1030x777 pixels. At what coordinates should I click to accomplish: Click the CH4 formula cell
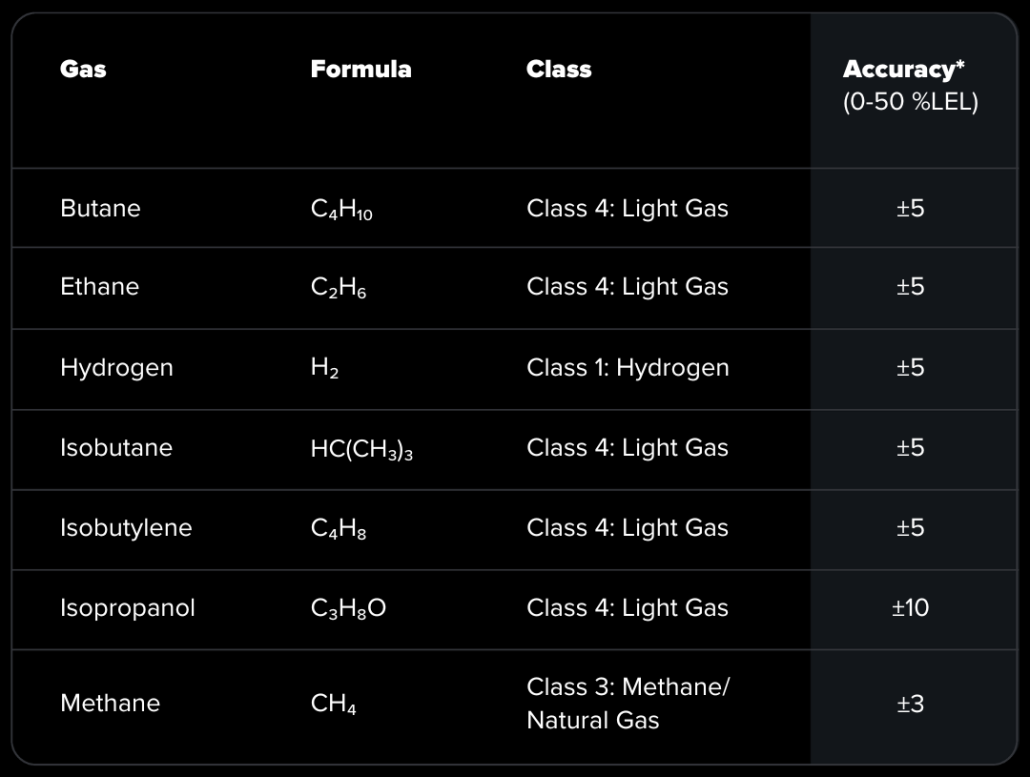click(333, 704)
